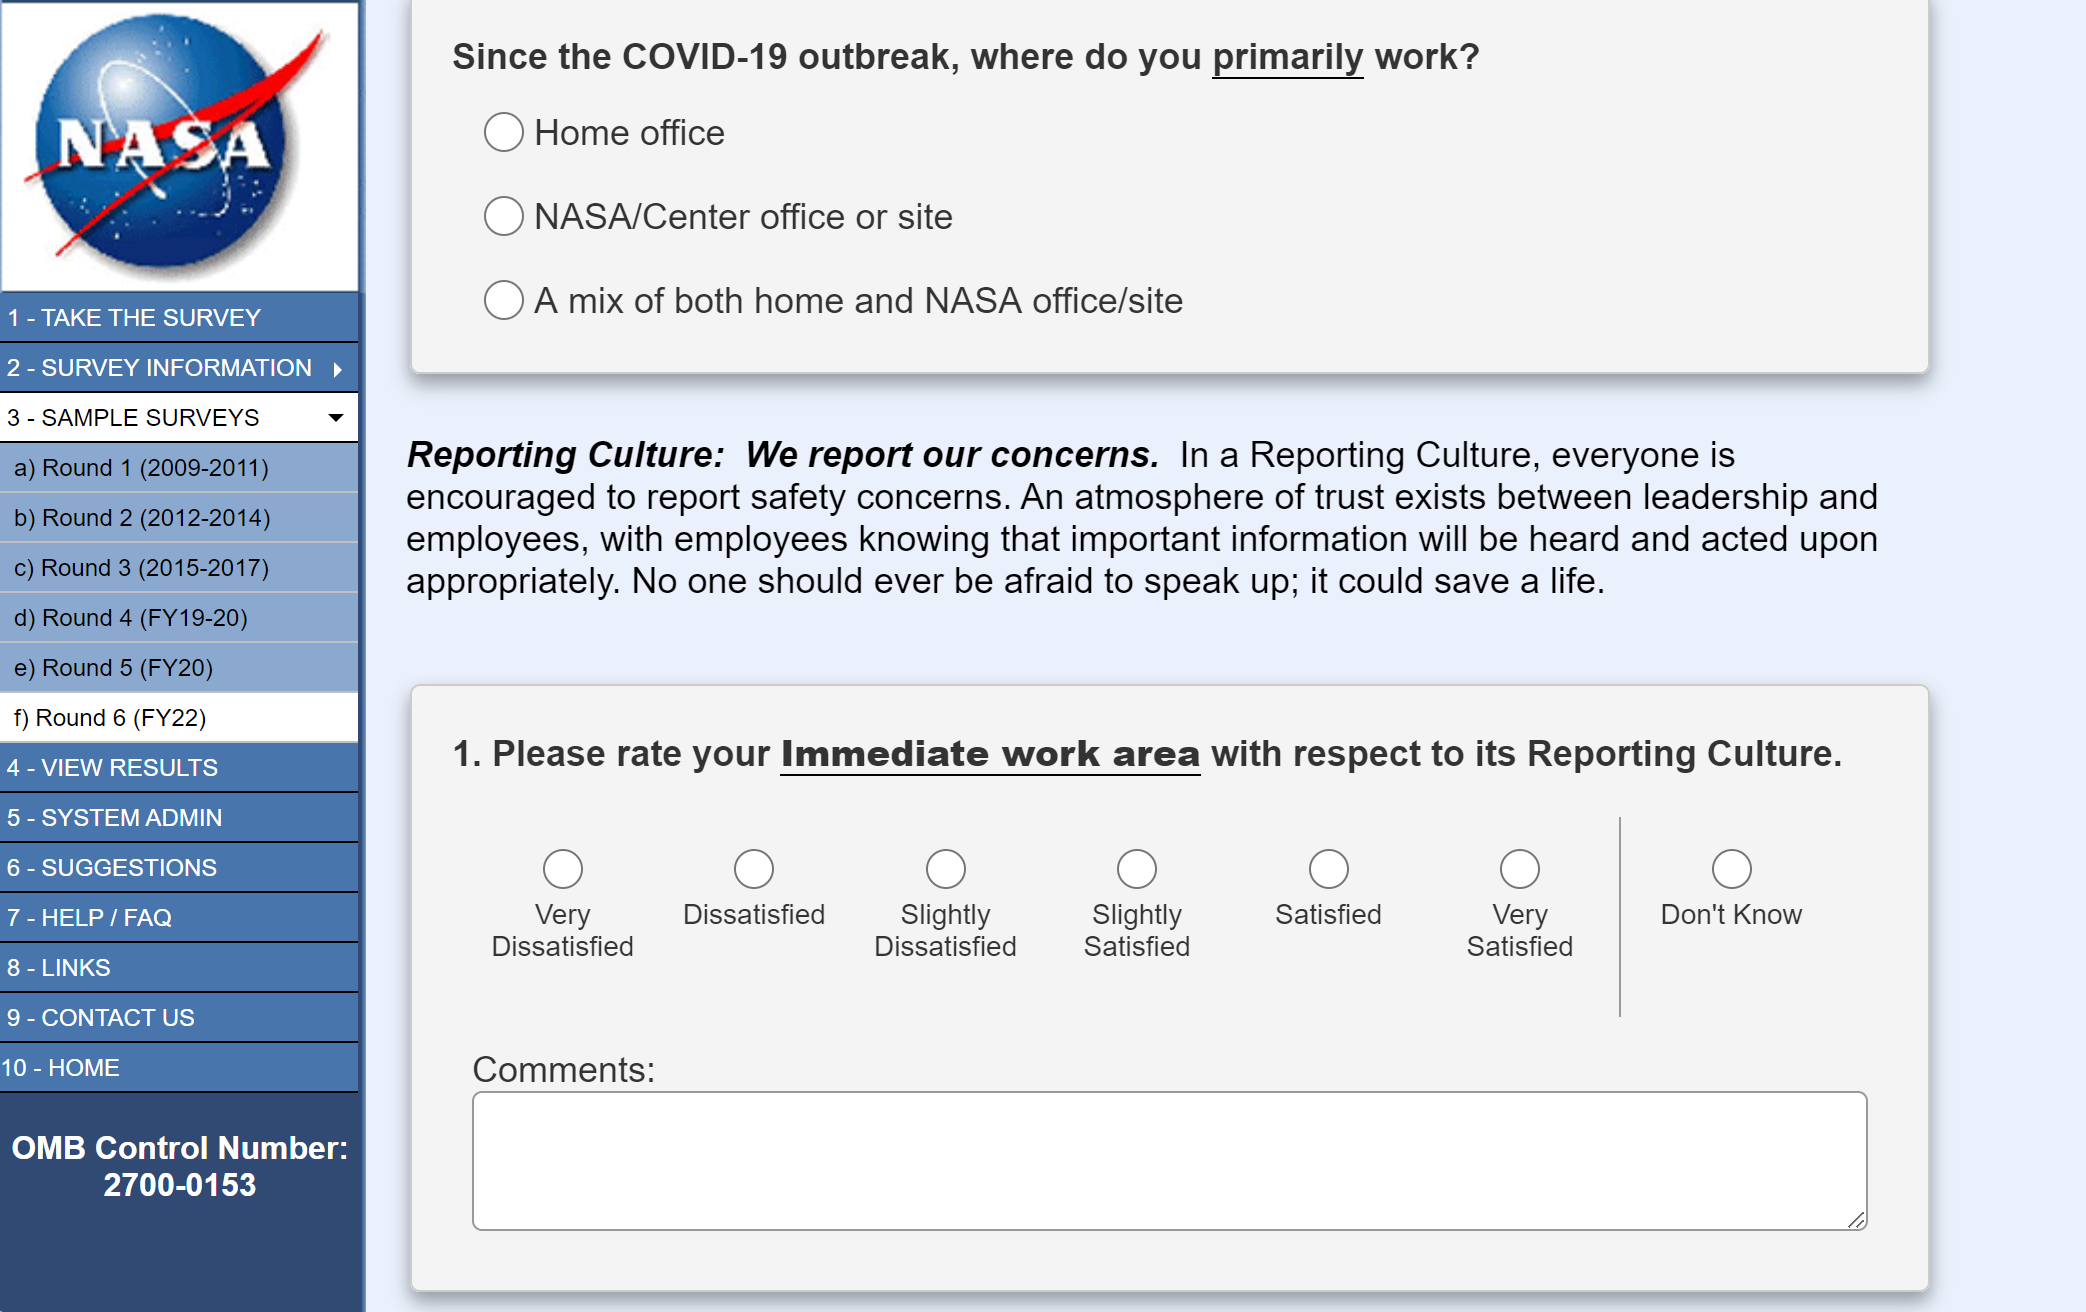Image resolution: width=2086 pixels, height=1312 pixels.
Task: Click inside the Comments text box
Action: click(1168, 1160)
